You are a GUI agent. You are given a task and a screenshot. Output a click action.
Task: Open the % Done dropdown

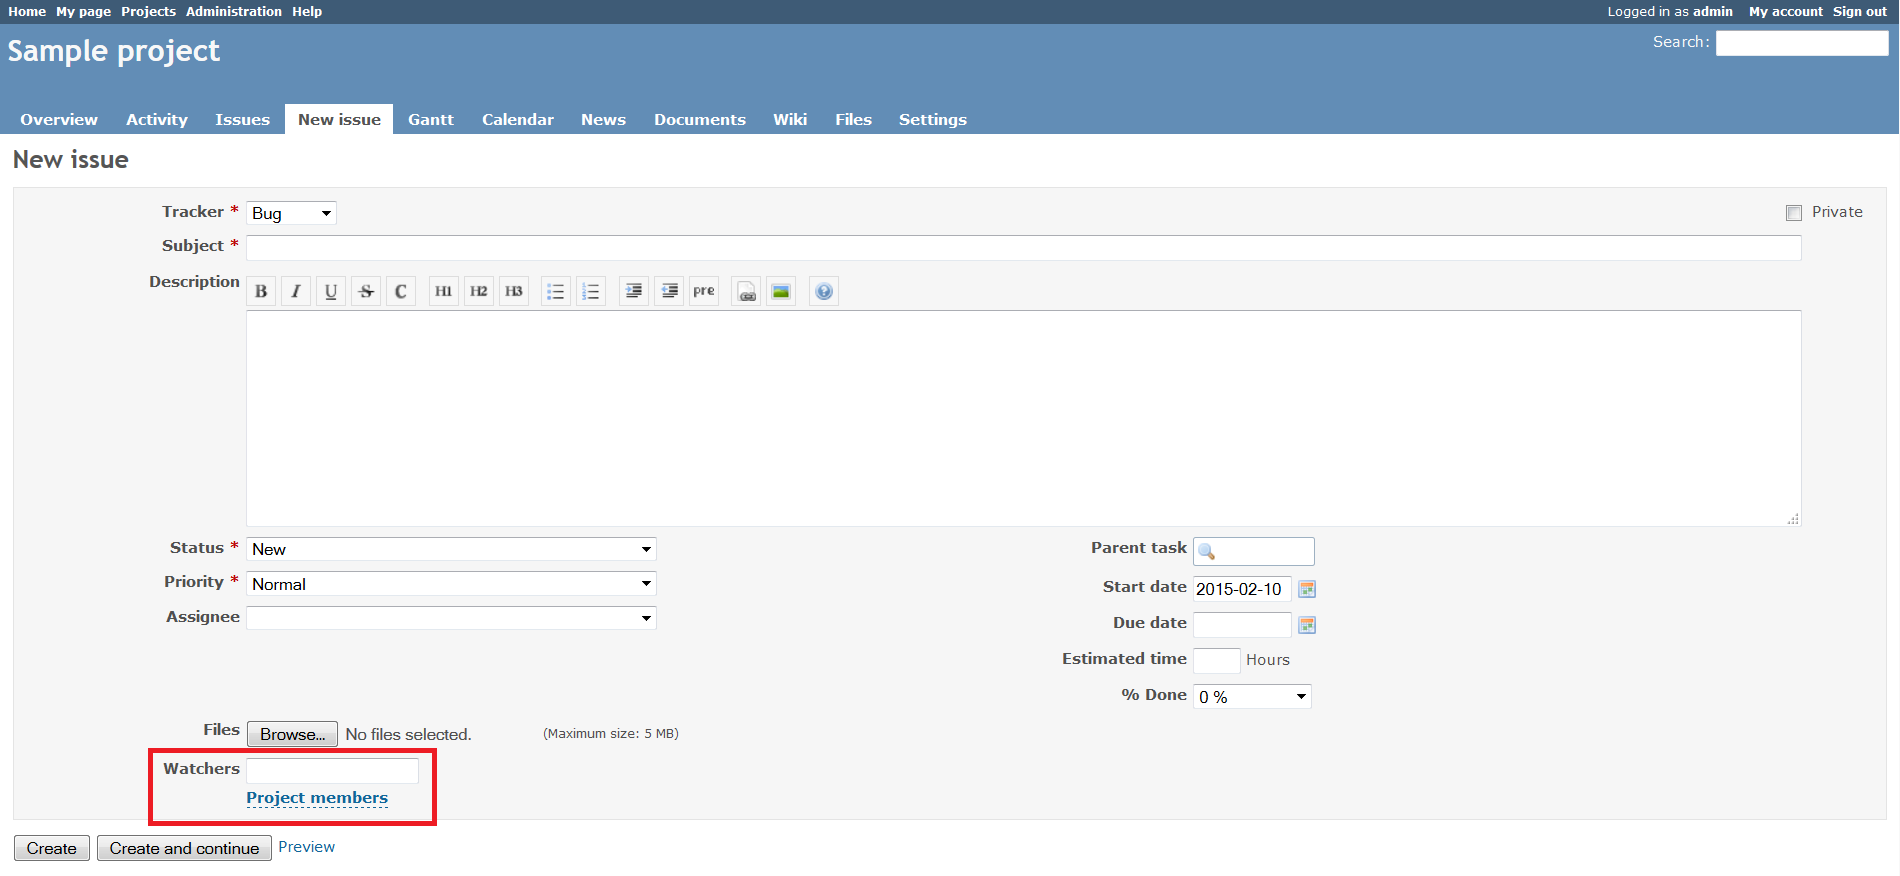1252,696
